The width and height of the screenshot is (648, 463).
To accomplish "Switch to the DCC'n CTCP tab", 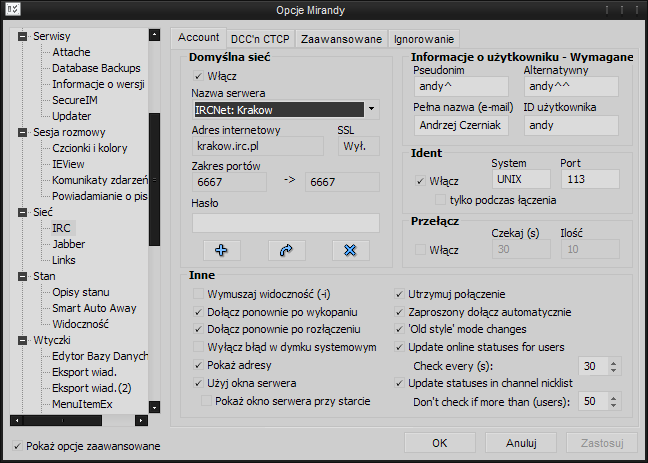I will point(260,39).
